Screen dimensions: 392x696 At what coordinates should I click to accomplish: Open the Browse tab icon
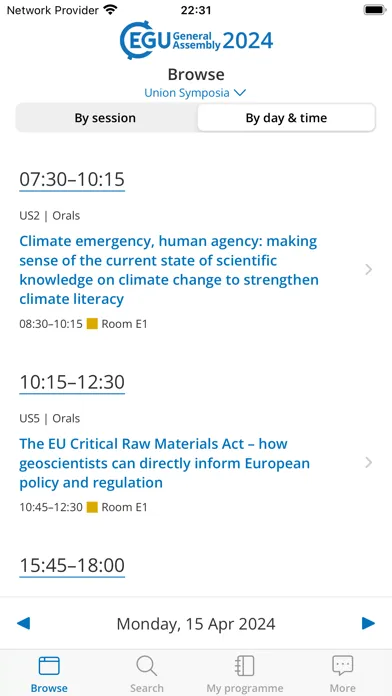point(49,666)
